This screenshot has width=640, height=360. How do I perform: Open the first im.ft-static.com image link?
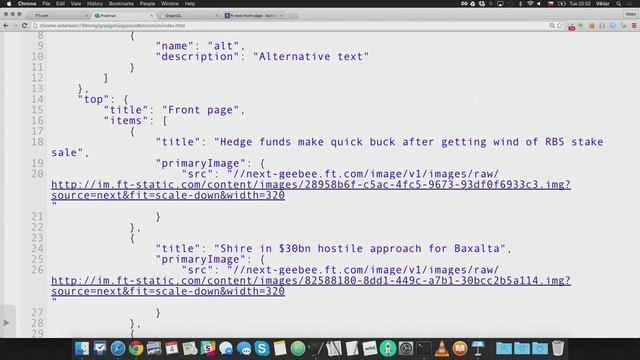click(311, 190)
